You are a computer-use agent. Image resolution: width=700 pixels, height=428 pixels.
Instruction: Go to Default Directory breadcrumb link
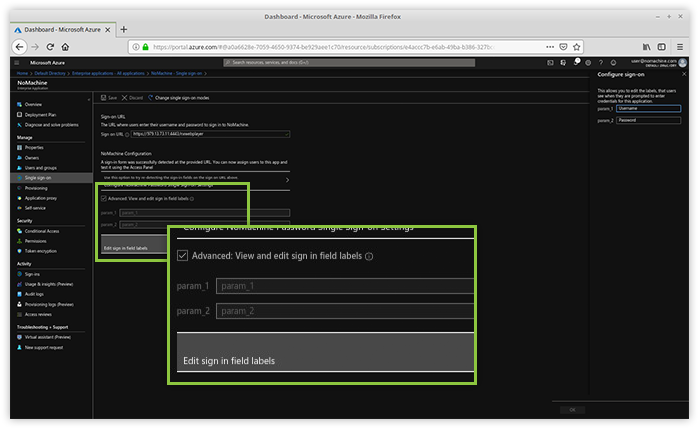click(50, 73)
